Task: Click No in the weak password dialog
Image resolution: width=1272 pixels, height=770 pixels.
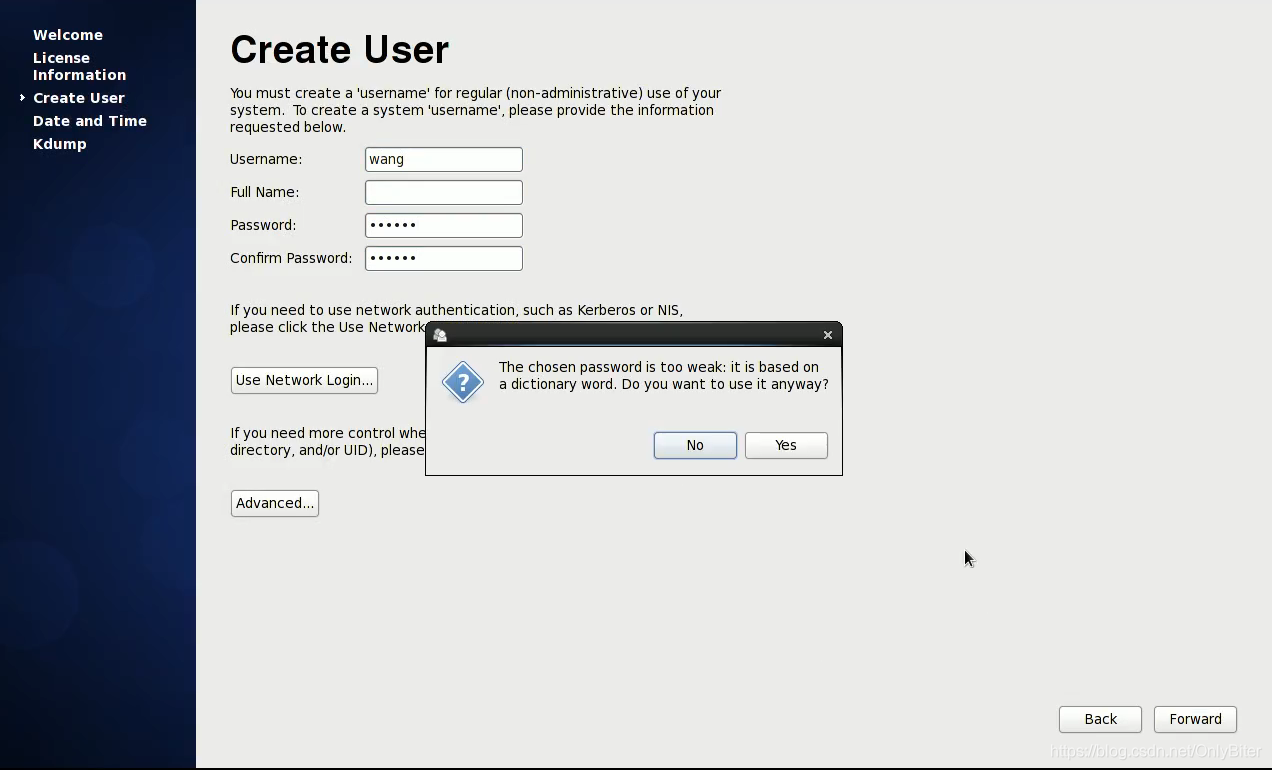Action: (695, 445)
